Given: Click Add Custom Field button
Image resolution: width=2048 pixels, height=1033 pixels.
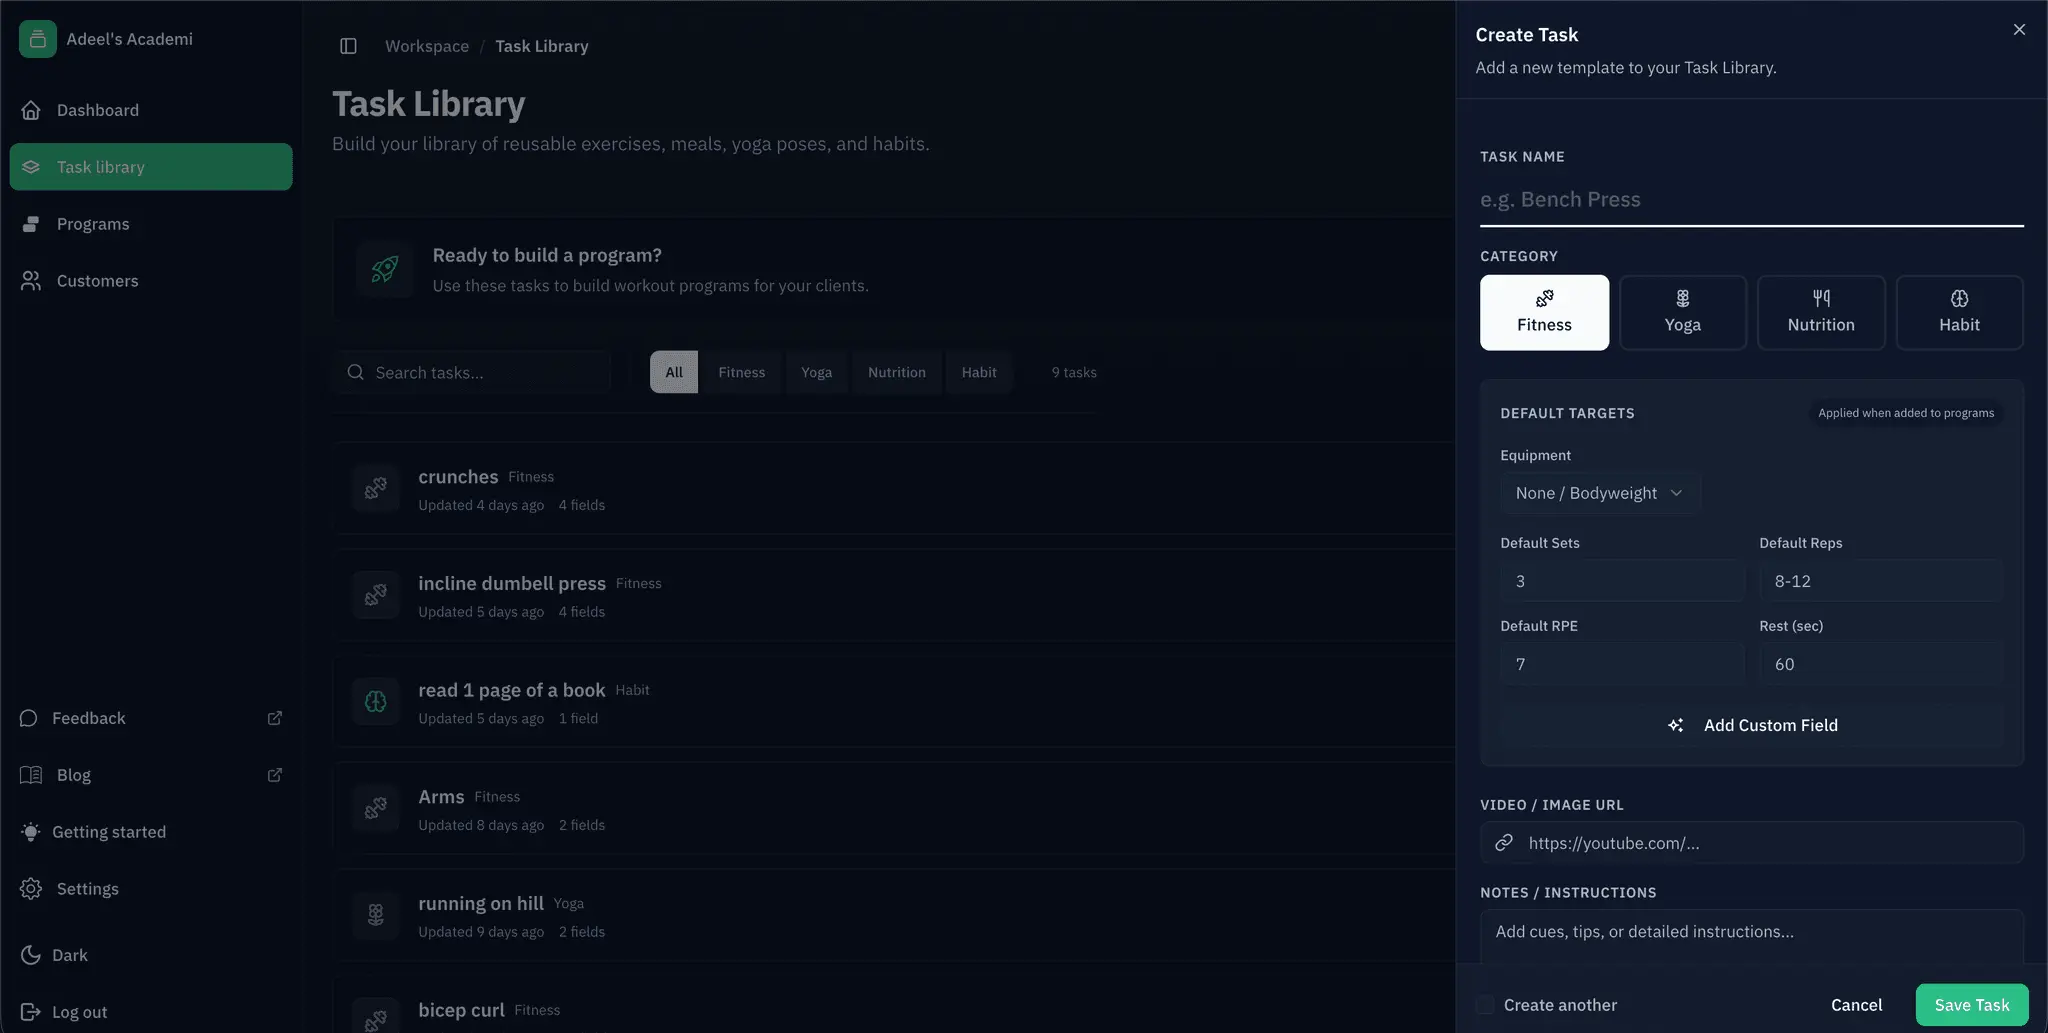Looking at the screenshot, I should tap(1752, 725).
